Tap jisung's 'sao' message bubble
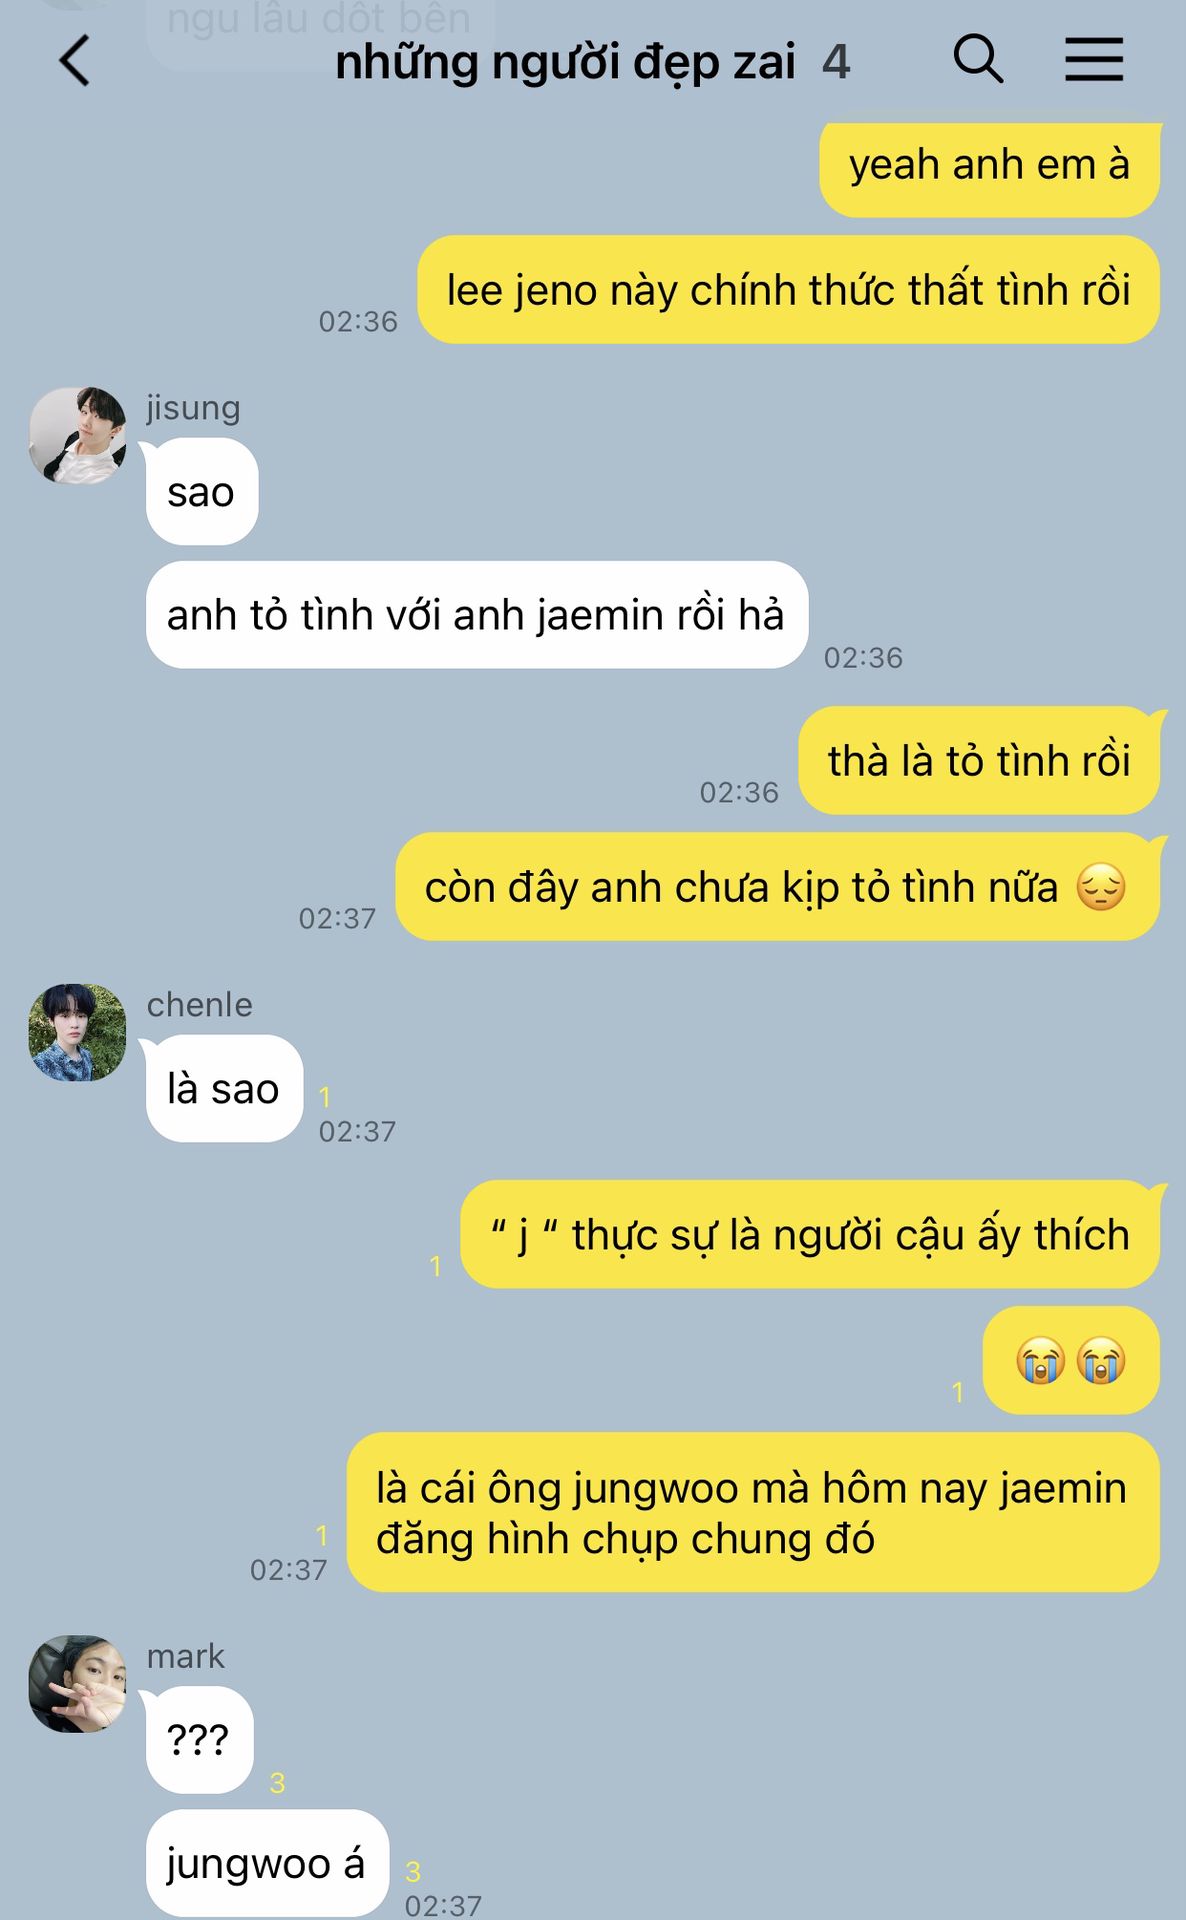This screenshot has width=1186, height=1920. pyautogui.click(x=202, y=492)
